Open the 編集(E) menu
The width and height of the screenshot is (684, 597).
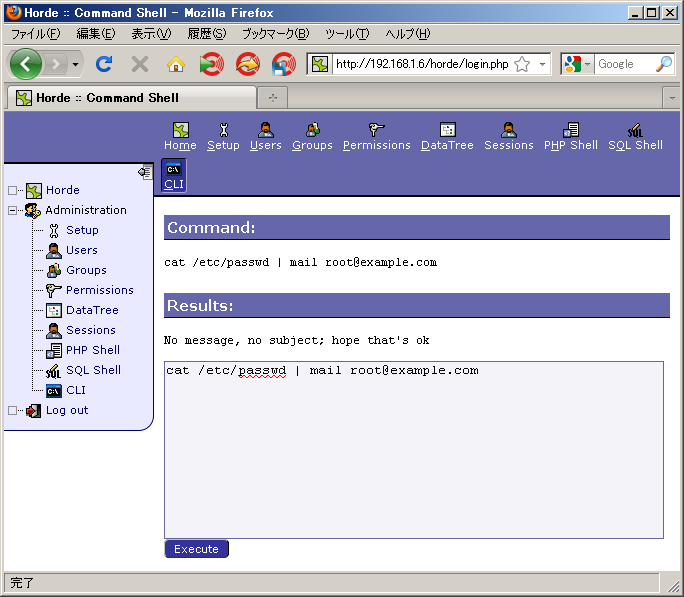point(96,34)
